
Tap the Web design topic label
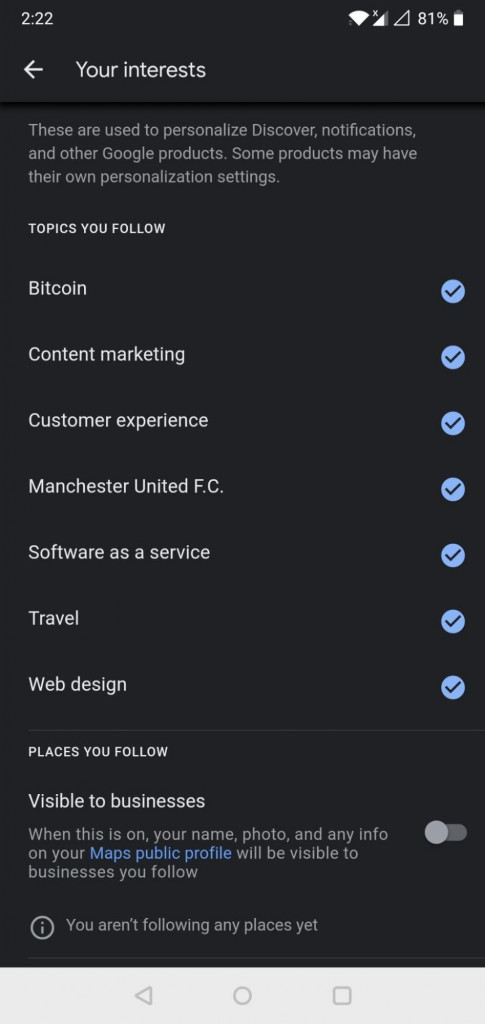(78, 684)
